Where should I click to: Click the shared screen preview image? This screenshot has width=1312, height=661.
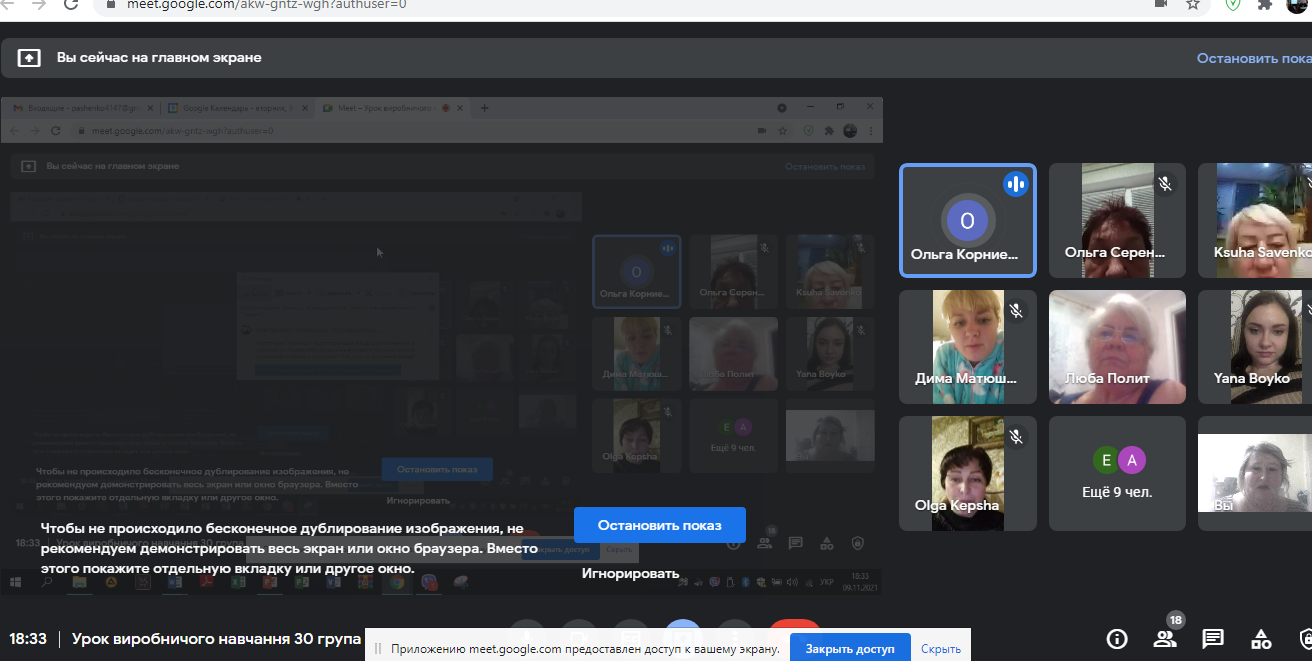click(x=441, y=346)
